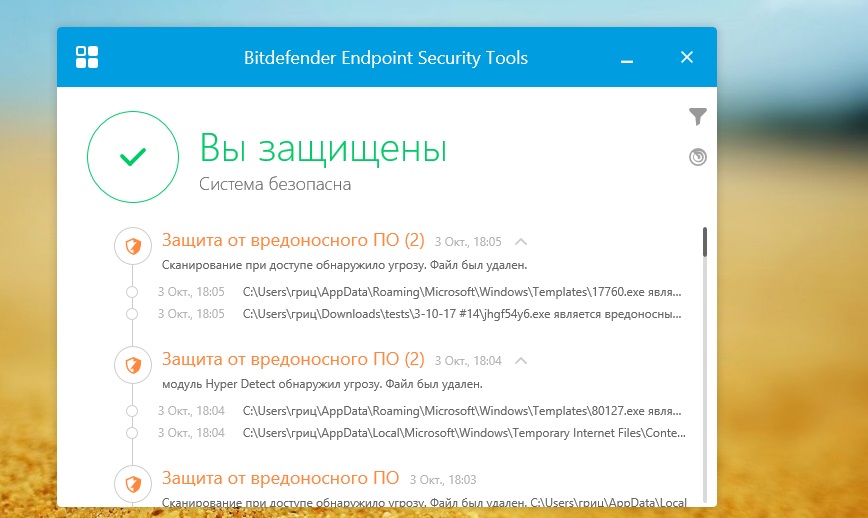
Task: Click shield icon of the 18:04 antimalware event
Action: 133,364
